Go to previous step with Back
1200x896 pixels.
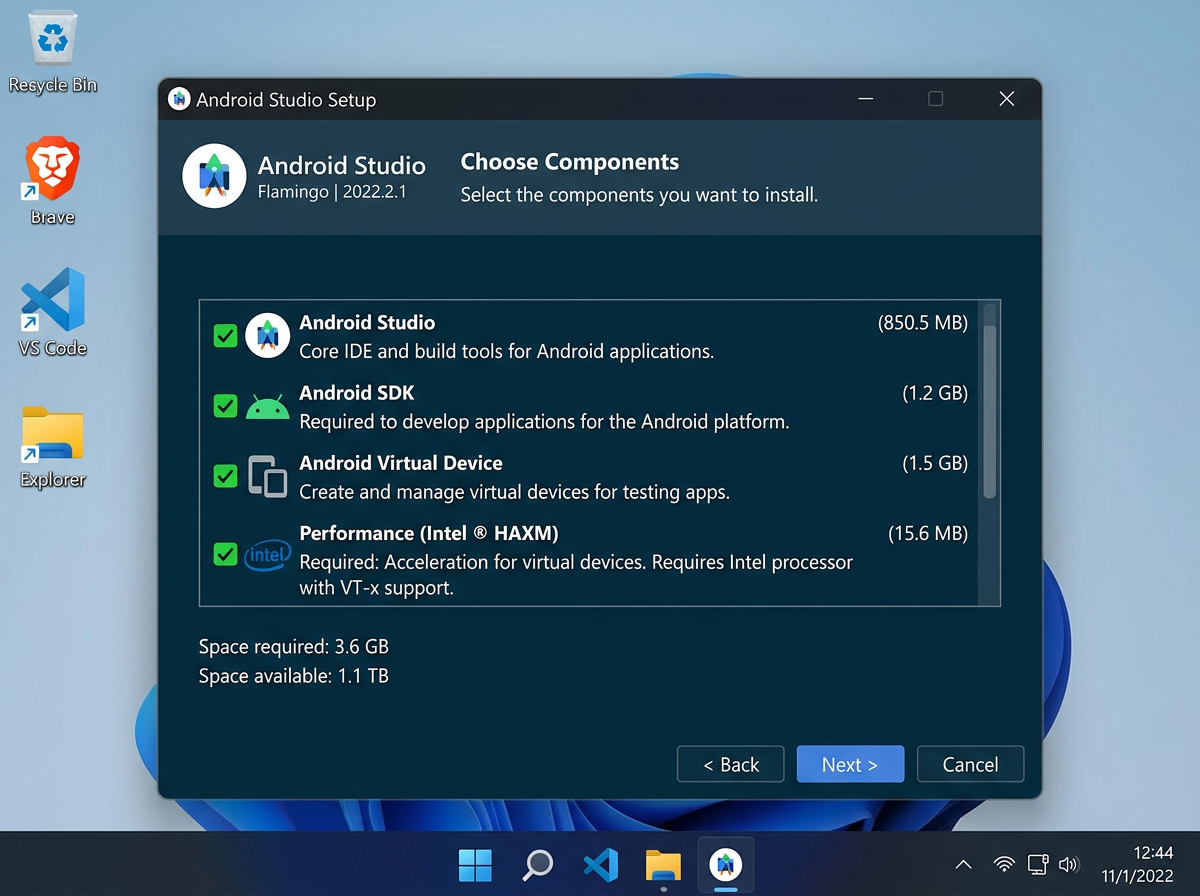click(x=731, y=764)
